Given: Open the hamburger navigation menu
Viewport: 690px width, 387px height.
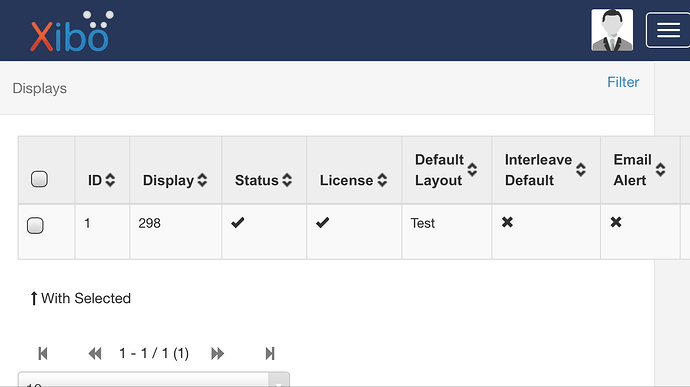Looking at the screenshot, I should click(x=668, y=30).
